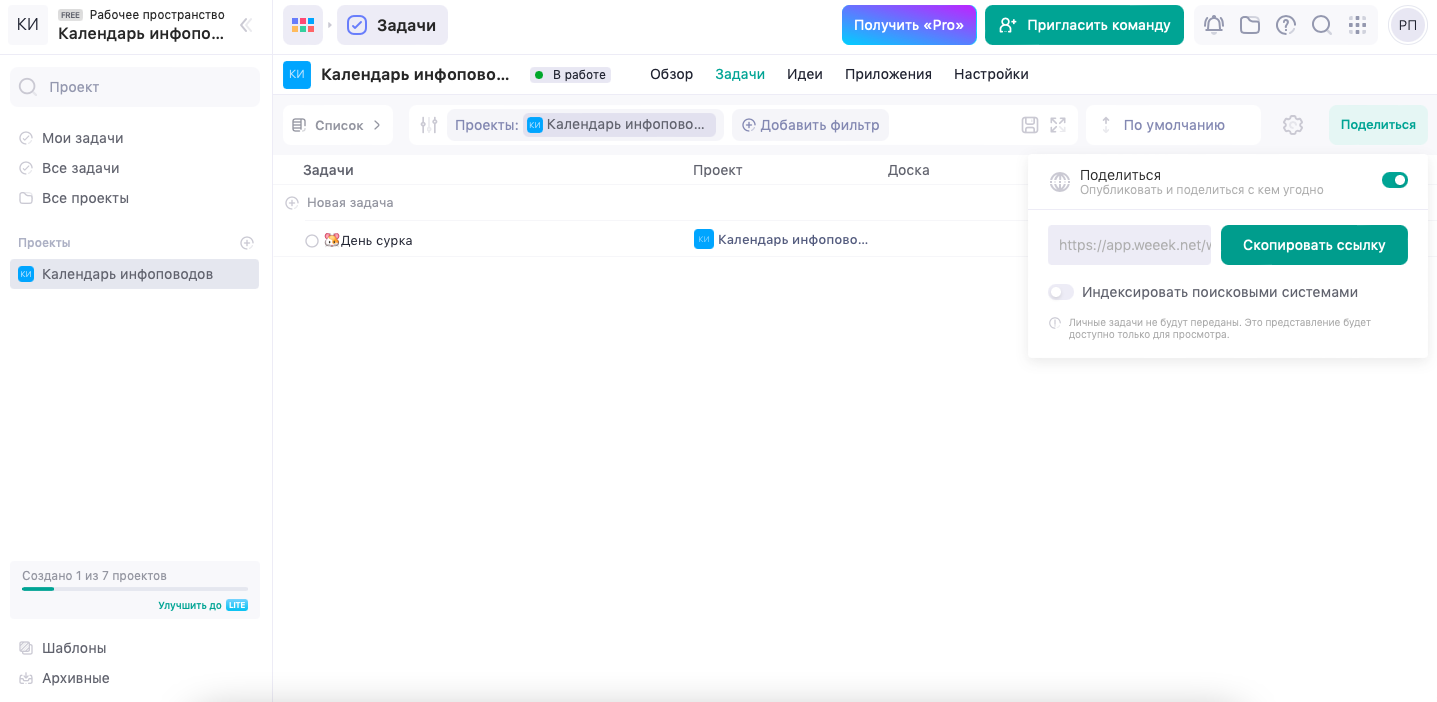1437x702 pixels.
Task: Click the Скопировать ссылку button
Action: tap(1314, 245)
